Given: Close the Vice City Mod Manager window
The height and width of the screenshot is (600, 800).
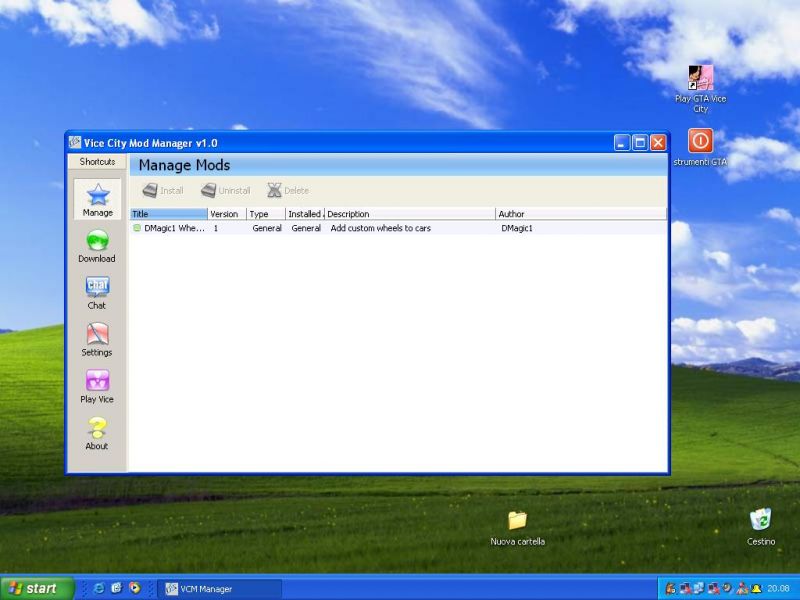Looking at the screenshot, I should (x=658, y=143).
